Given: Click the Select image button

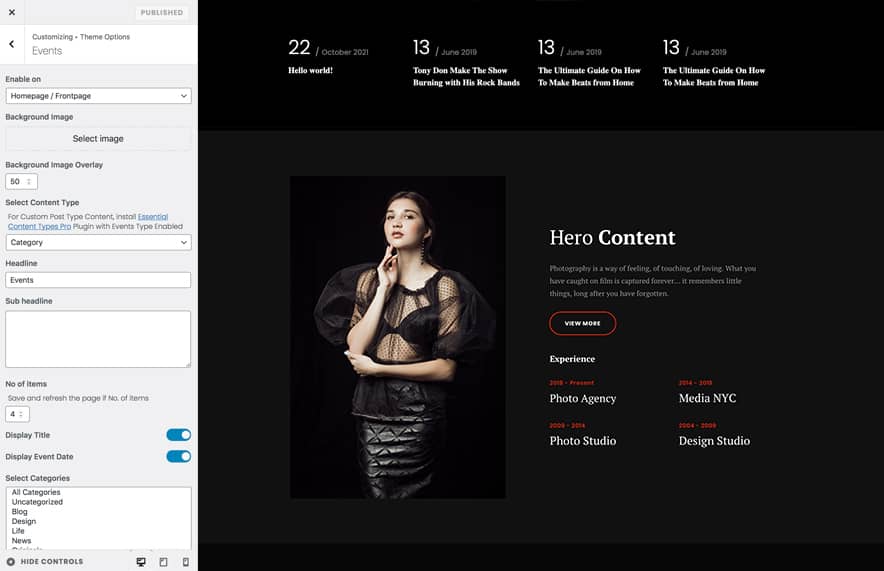Looking at the screenshot, I should tap(98, 139).
